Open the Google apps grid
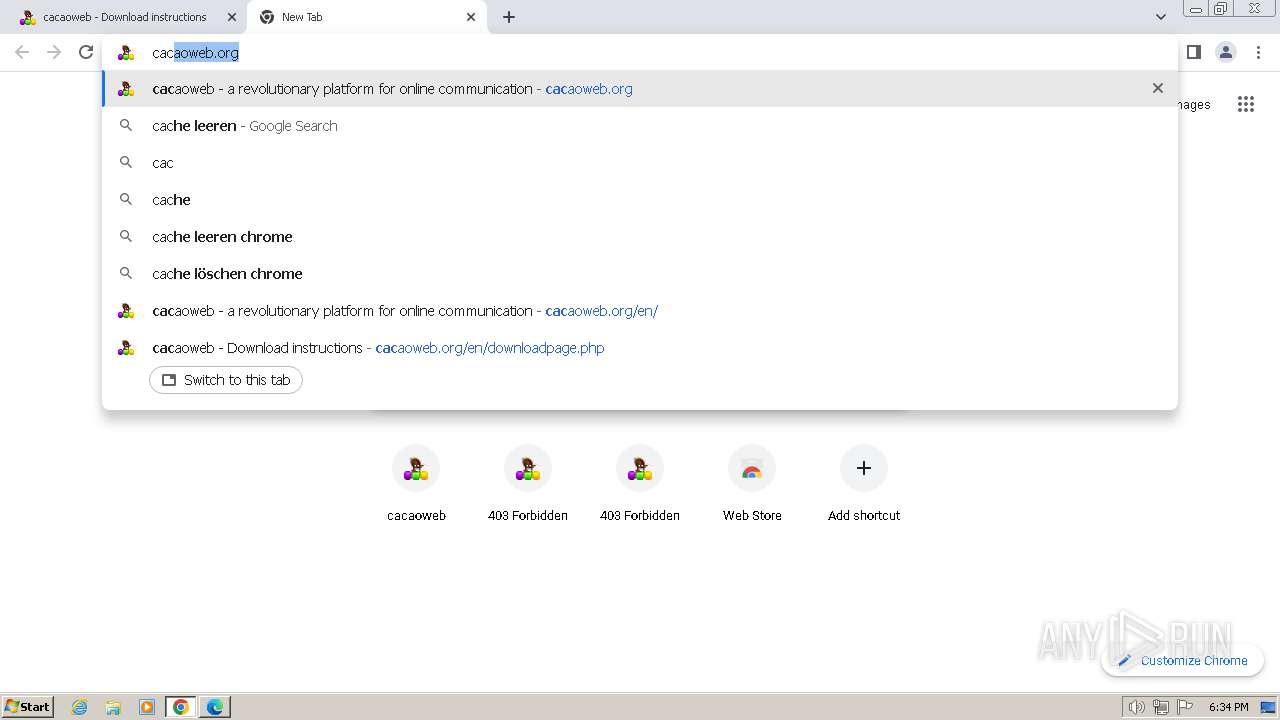This screenshot has width=1280, height=720. click(x=1245, y=104)
